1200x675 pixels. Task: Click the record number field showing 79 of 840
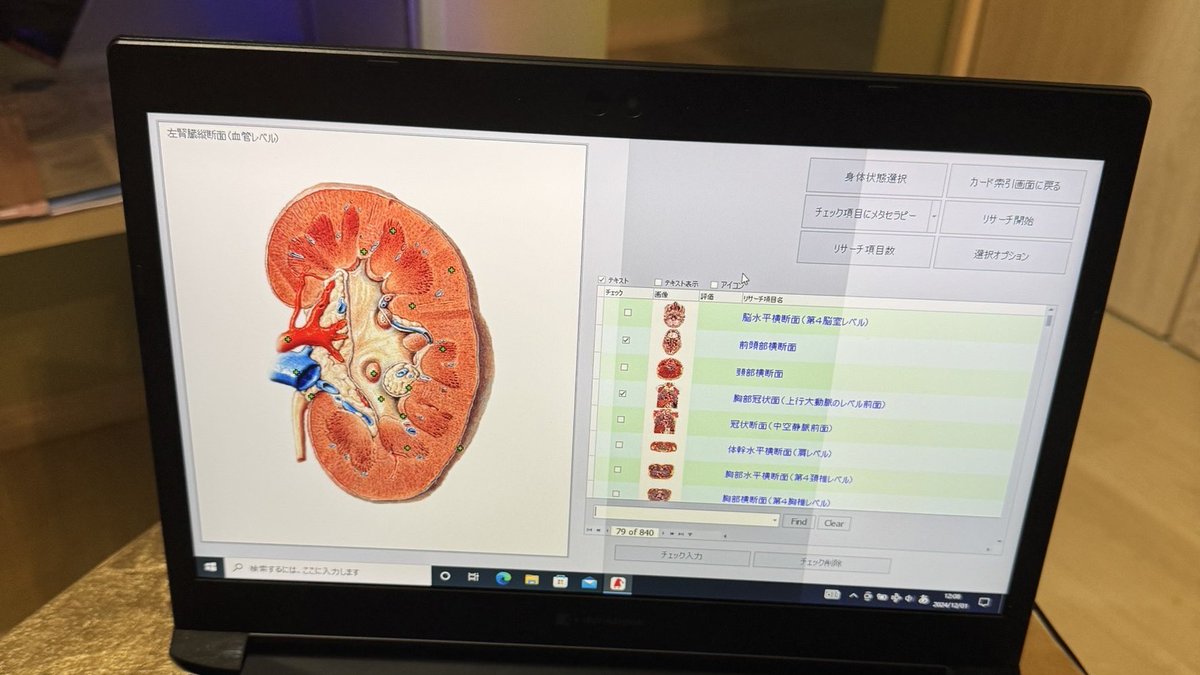click(636, 532)
